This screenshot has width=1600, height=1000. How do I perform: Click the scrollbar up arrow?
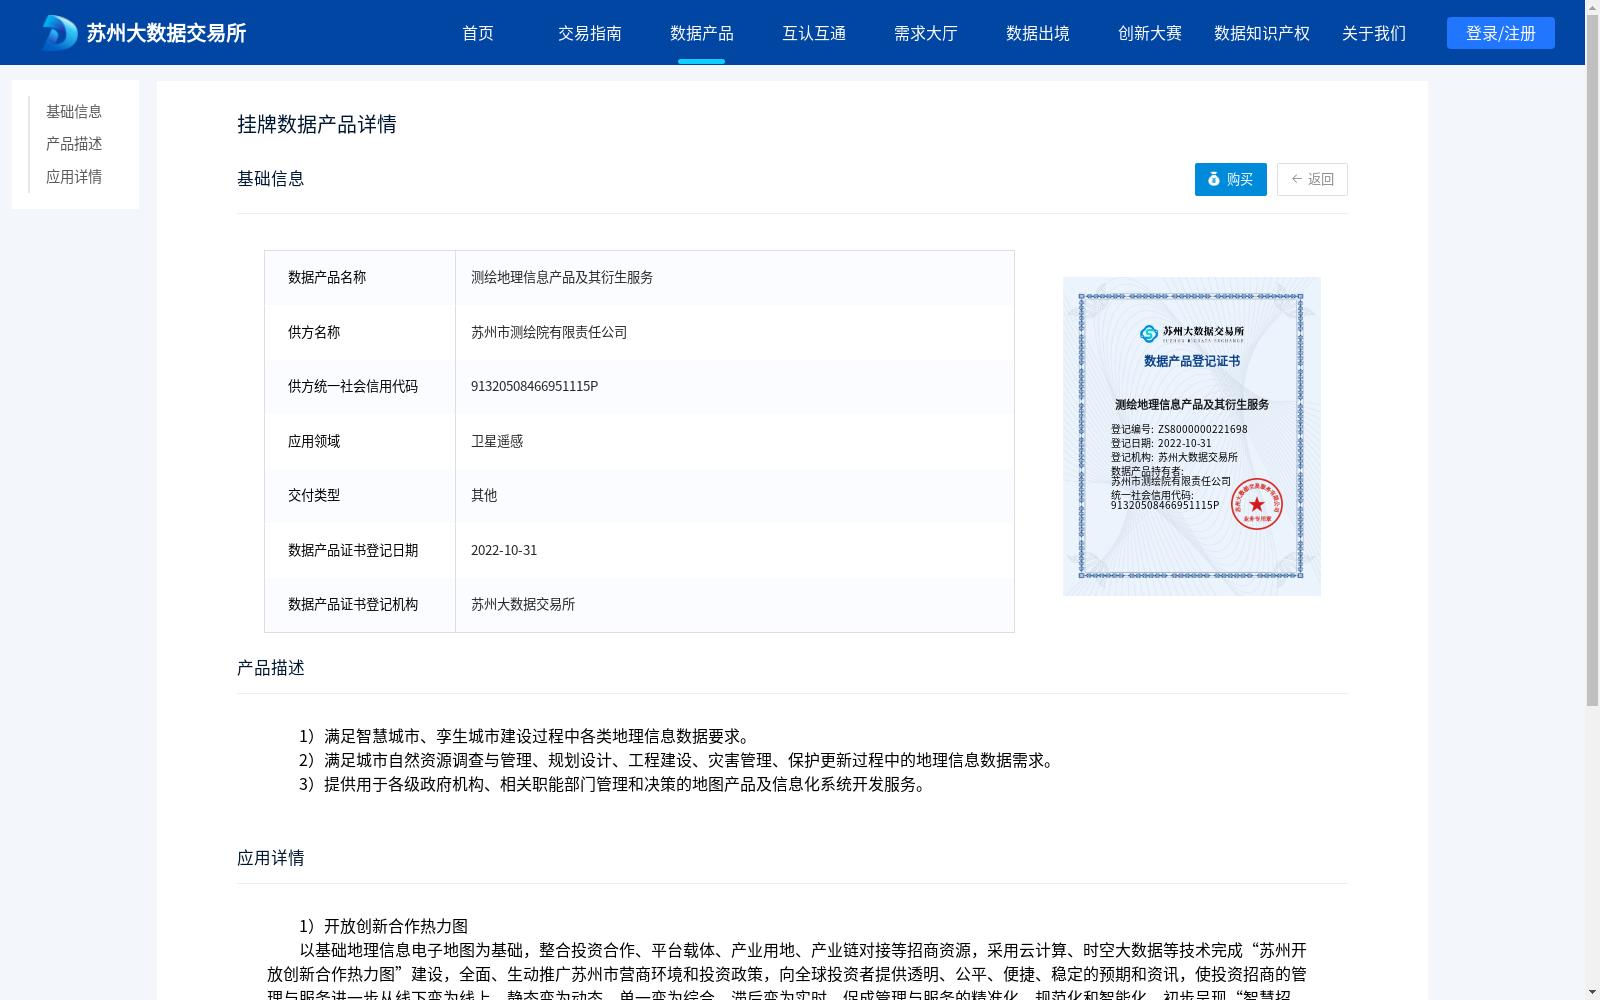pyautogui.click(x=1592, y=8)
